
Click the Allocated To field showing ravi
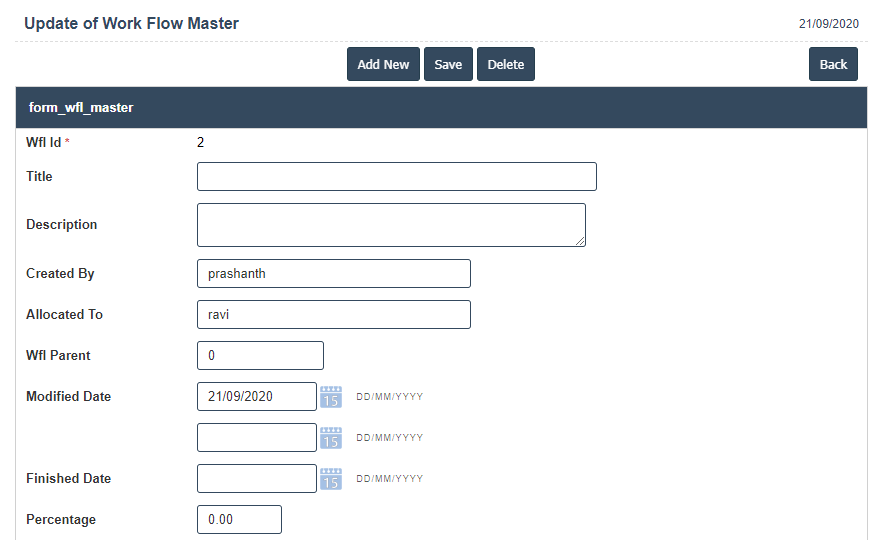point(333,315)
